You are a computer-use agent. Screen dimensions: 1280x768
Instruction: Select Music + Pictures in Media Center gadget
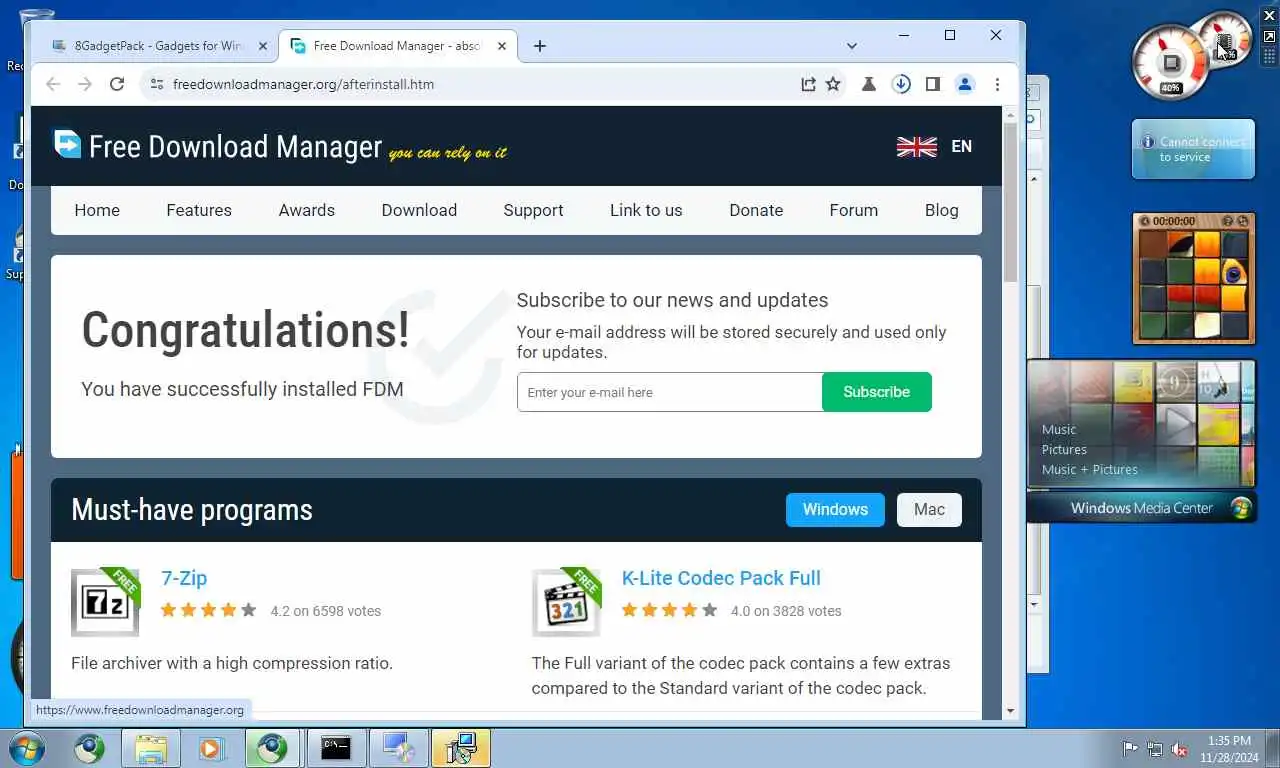(1090, 469)
